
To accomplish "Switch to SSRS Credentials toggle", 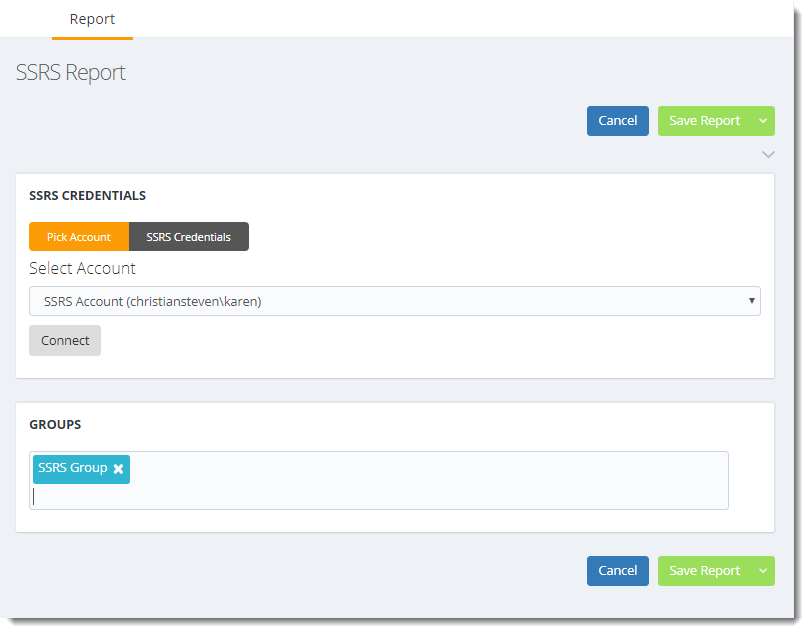I will [188, 237].
